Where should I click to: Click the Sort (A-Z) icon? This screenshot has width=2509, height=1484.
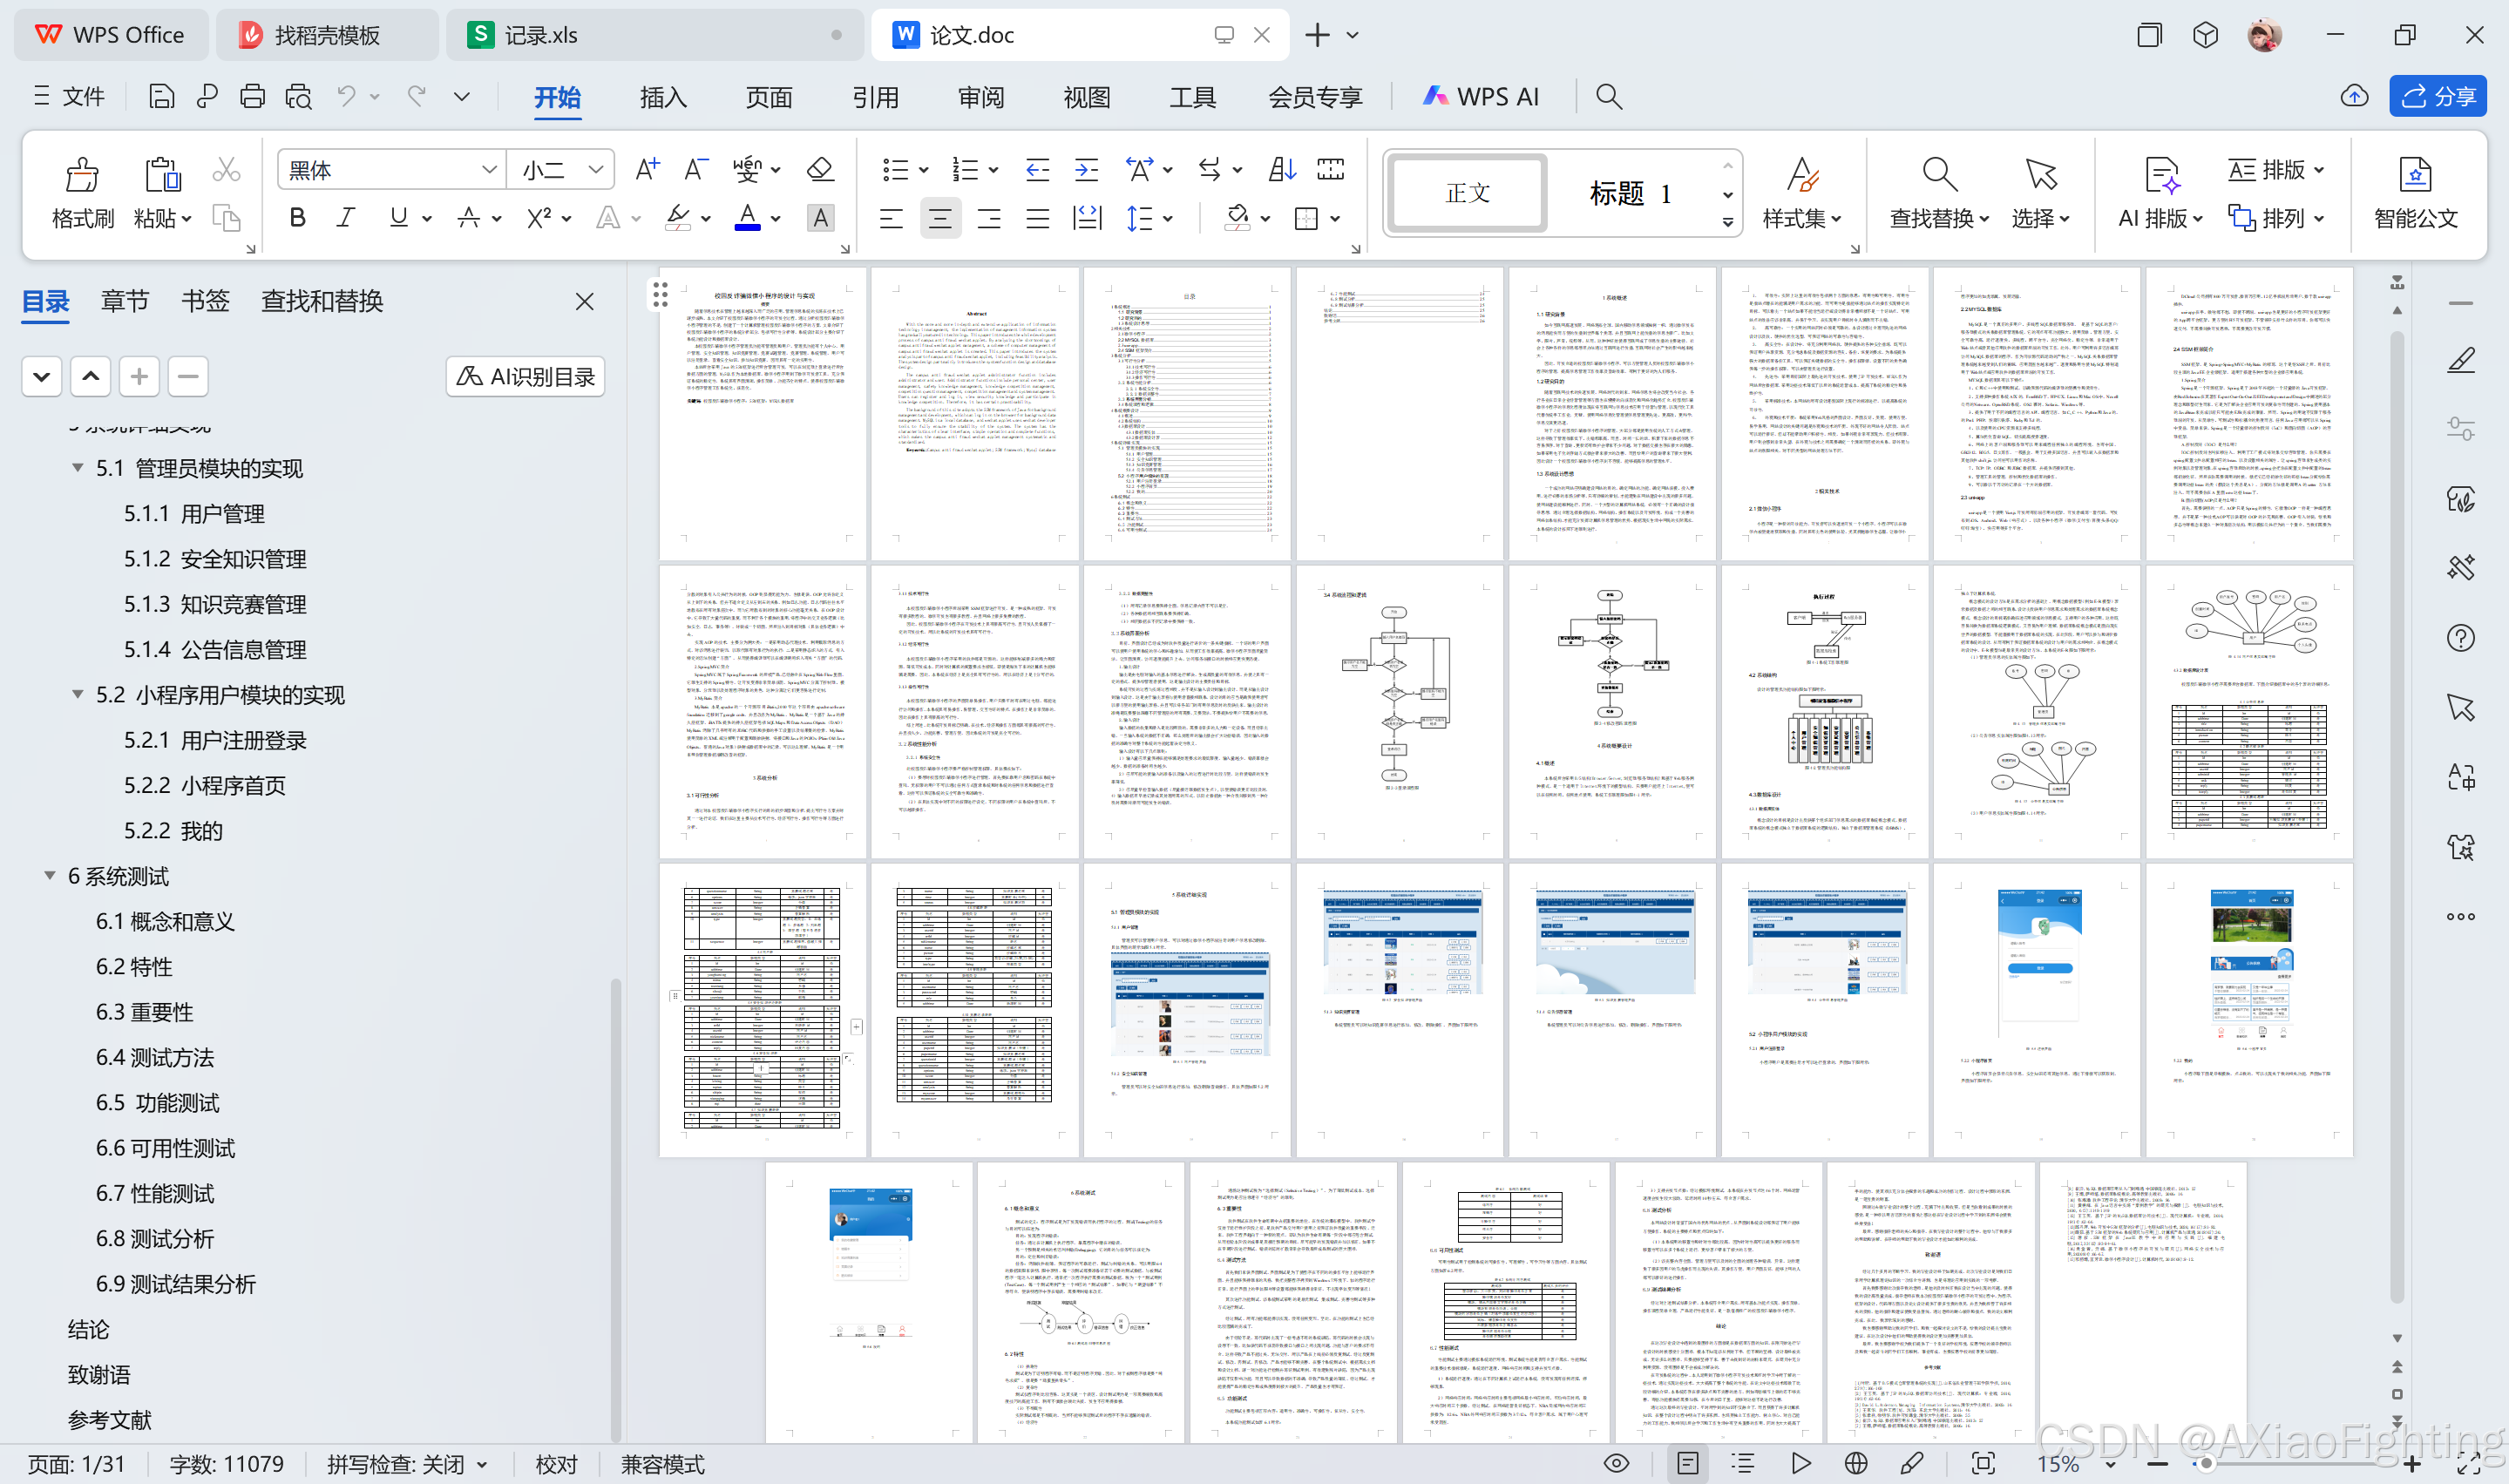(1282, 169)
